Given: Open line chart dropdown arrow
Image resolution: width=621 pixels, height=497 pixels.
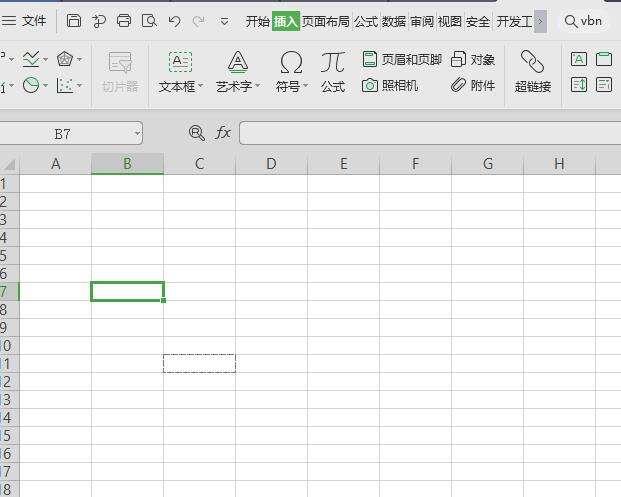Looking at the screenshot, I should click(45, 59).
